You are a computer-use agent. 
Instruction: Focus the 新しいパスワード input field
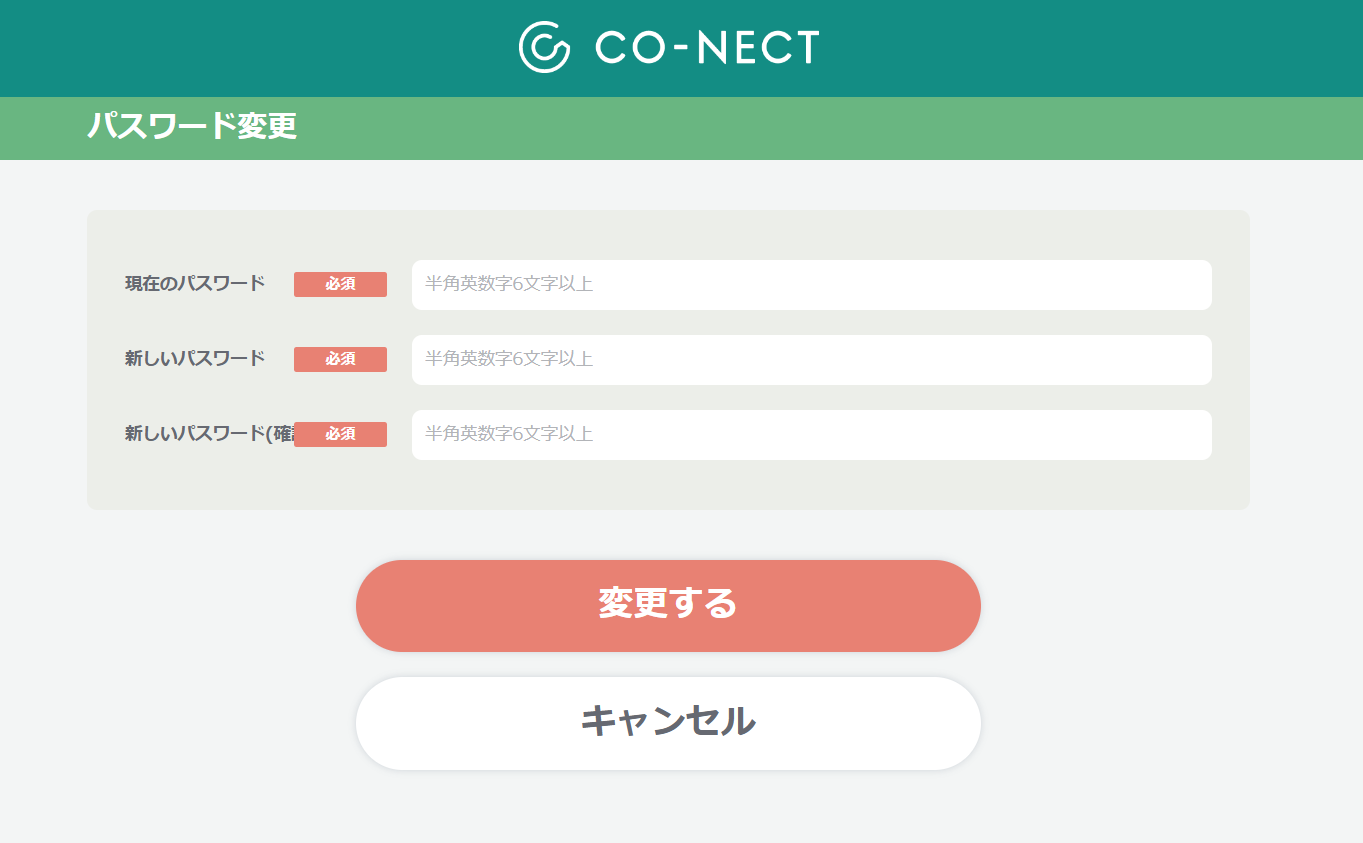(811, 360)
